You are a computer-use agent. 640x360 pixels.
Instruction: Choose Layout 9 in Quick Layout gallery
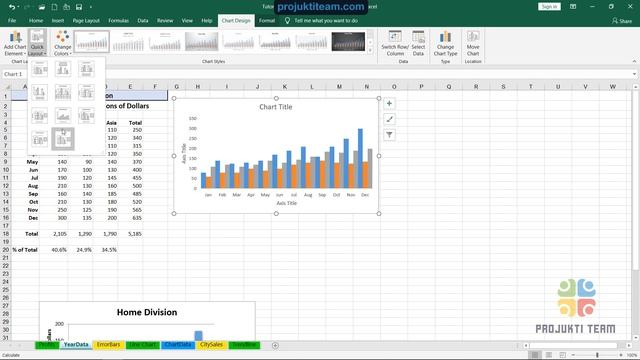pos(87,116)
